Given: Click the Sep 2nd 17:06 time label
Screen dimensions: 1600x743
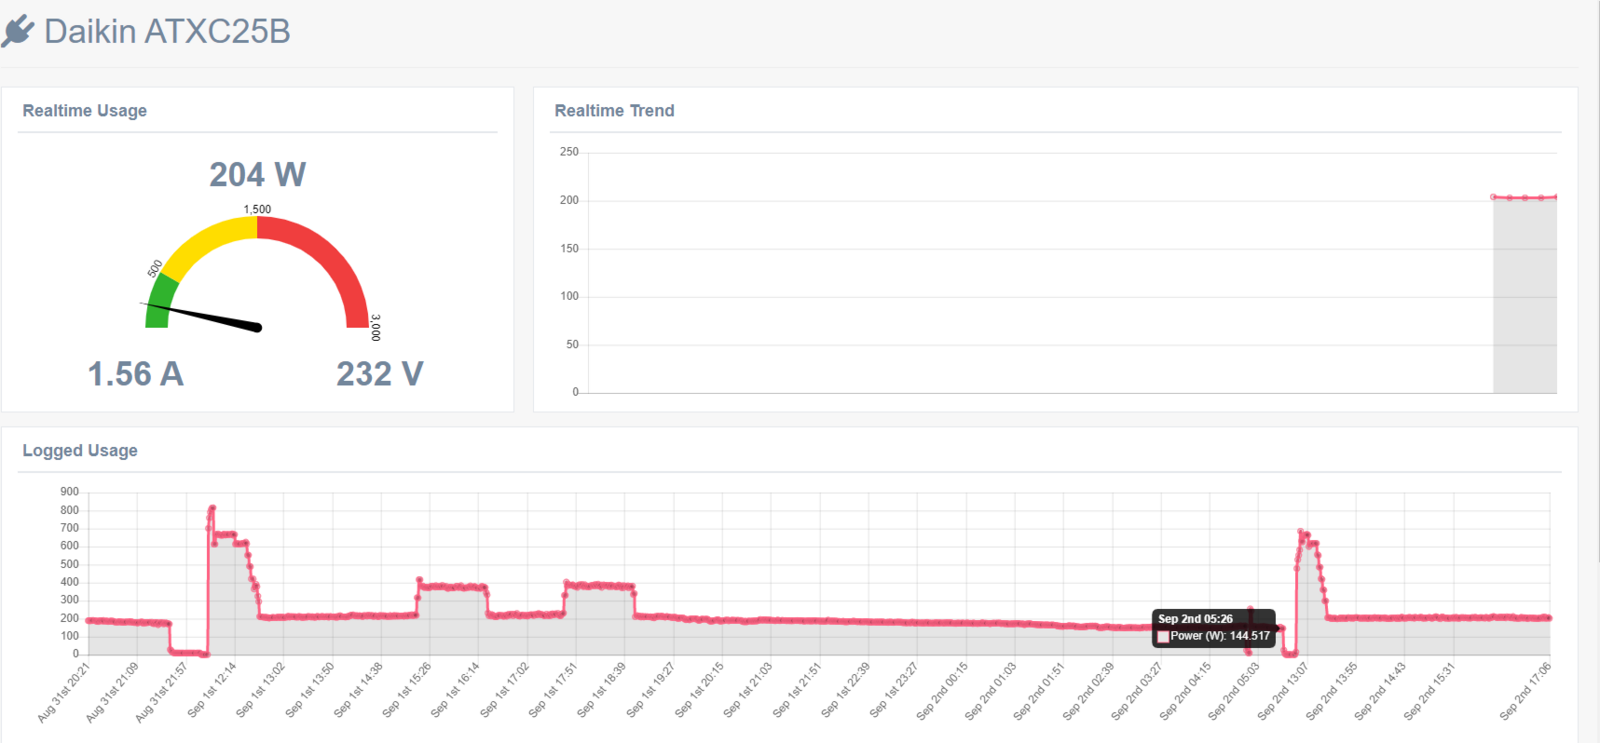Looking at the screenshot, I should click(x=1526, y=689).
